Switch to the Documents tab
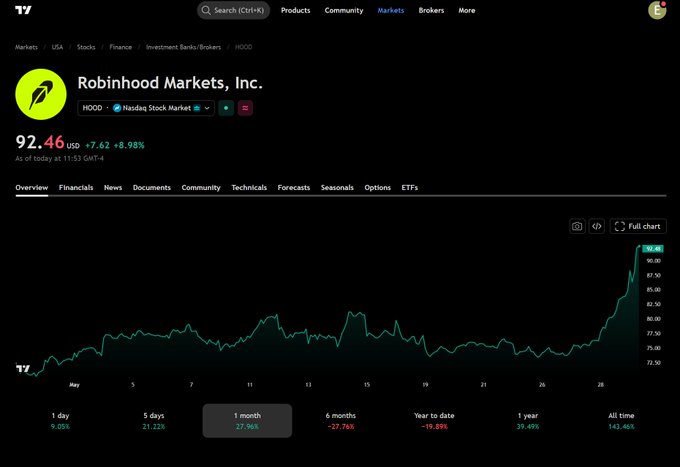 [x=152, y=187]
